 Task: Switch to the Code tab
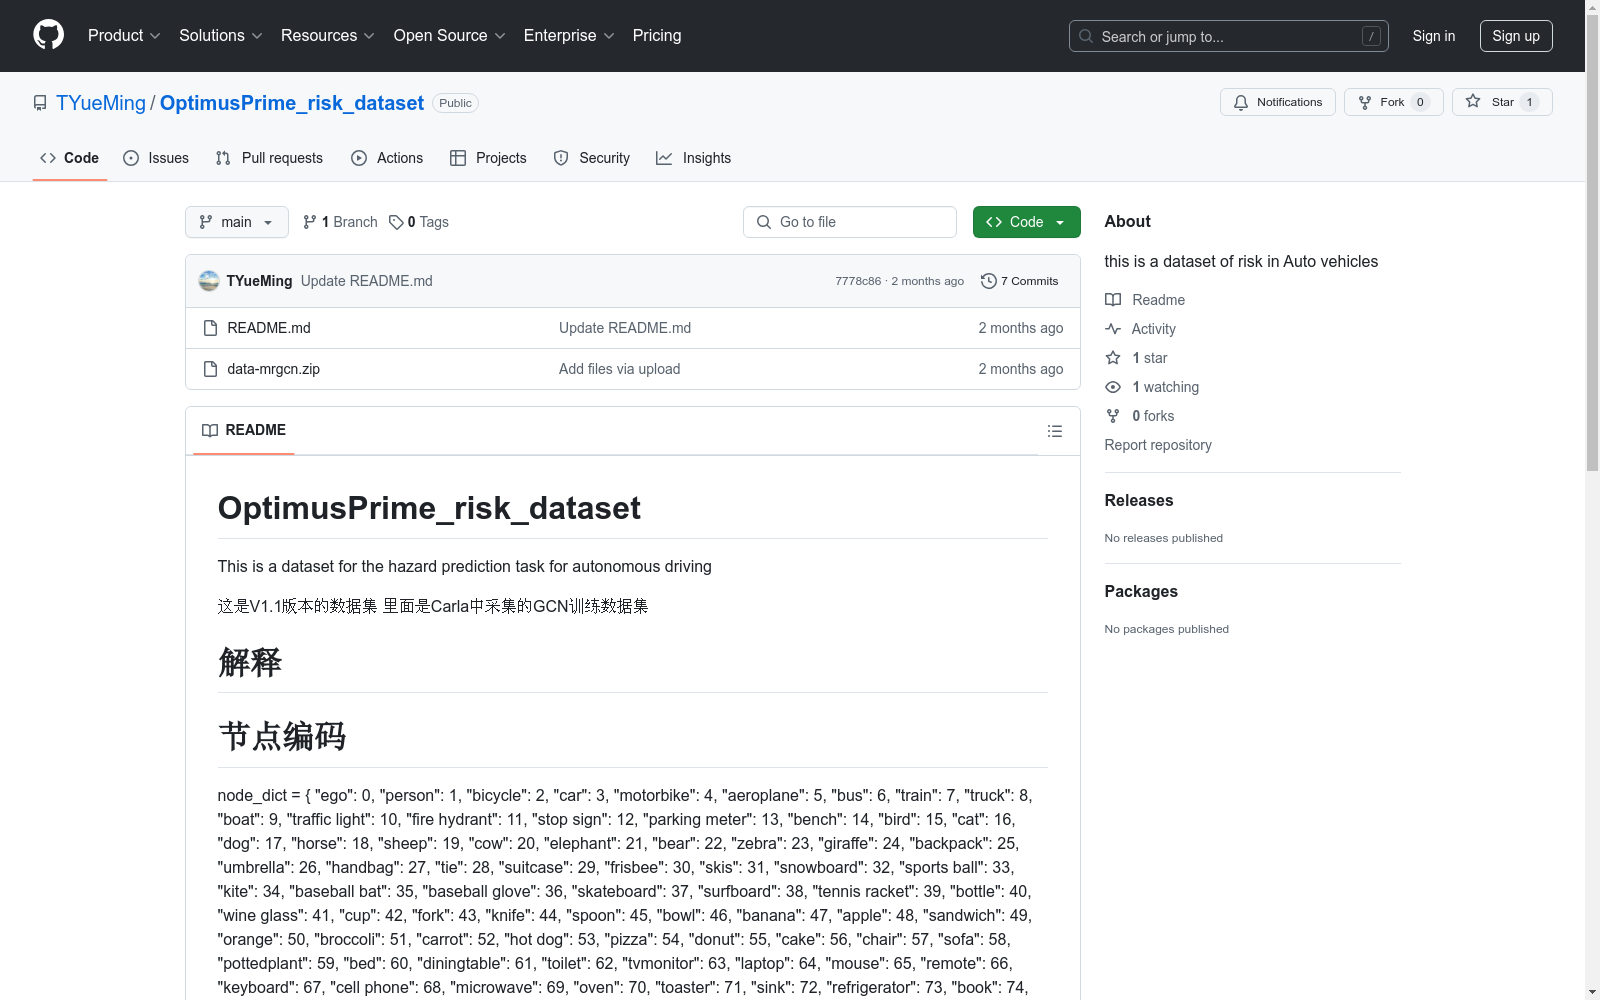pos(69,158)
